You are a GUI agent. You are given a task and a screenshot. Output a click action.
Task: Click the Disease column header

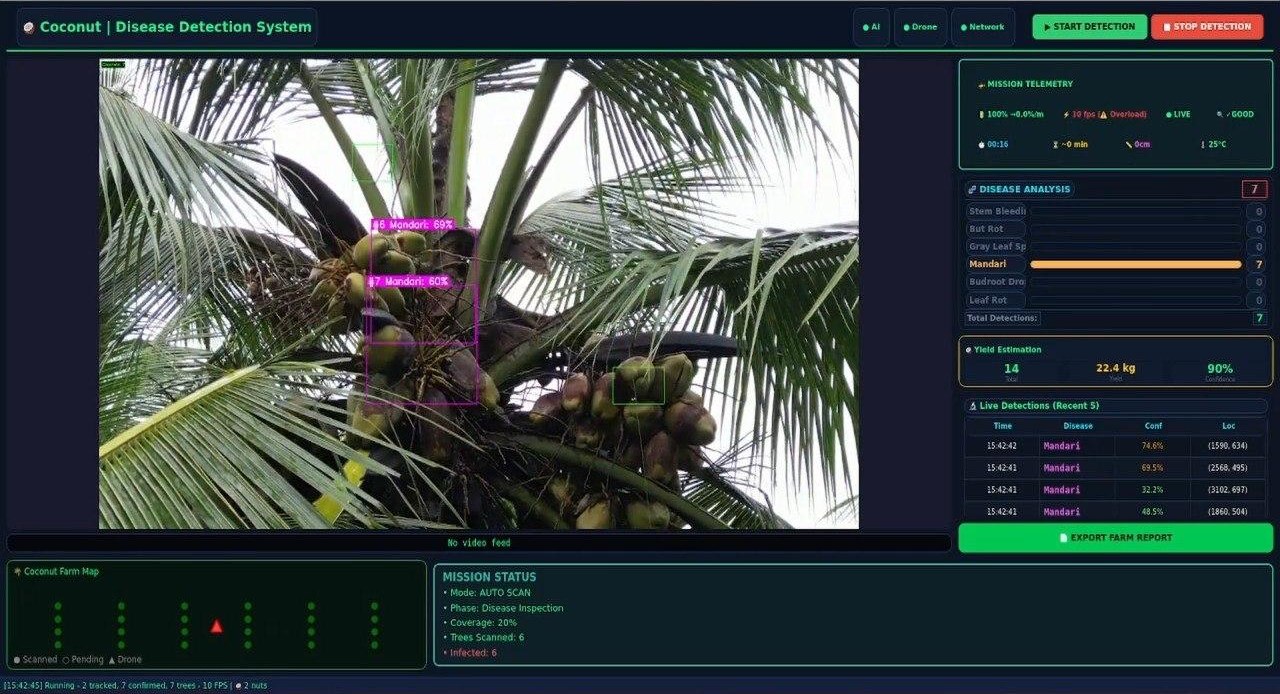[x=1078, y=426]
